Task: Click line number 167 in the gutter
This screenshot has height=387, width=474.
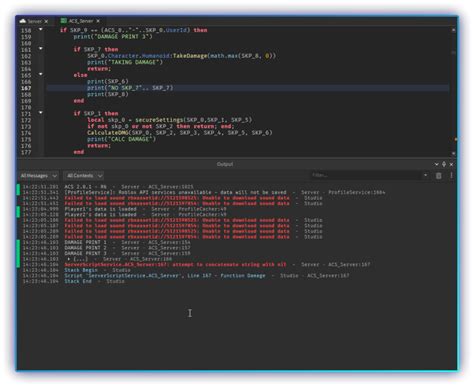Action: point(26,88)
